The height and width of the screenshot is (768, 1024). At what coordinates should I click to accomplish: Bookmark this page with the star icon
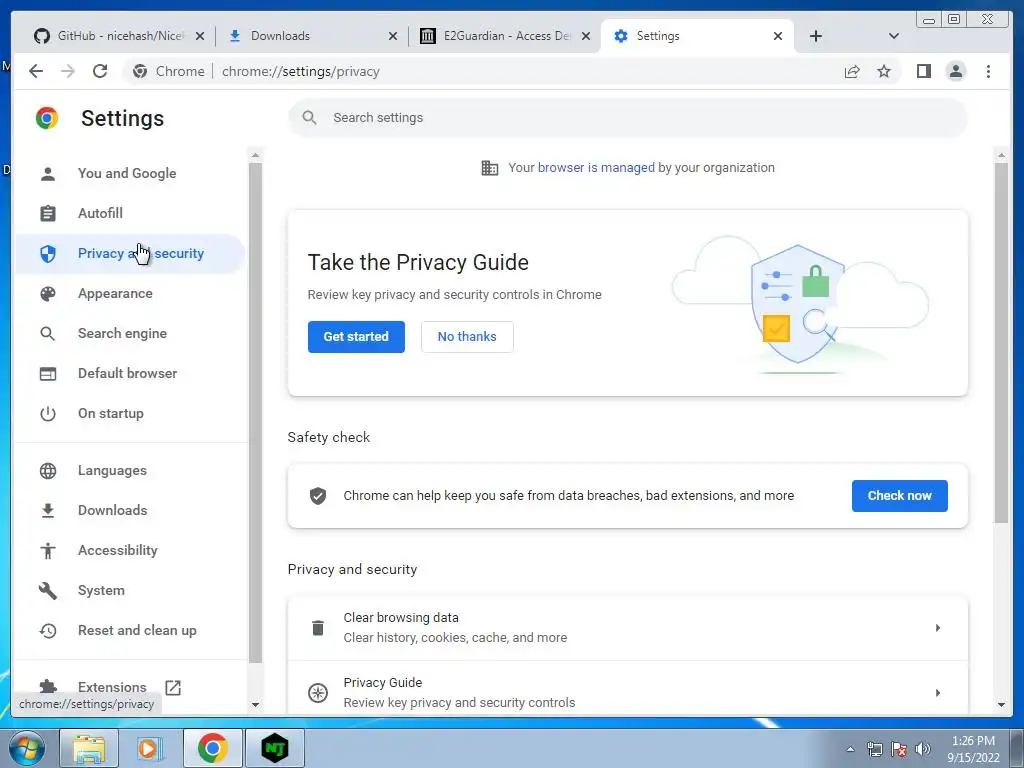884,71
